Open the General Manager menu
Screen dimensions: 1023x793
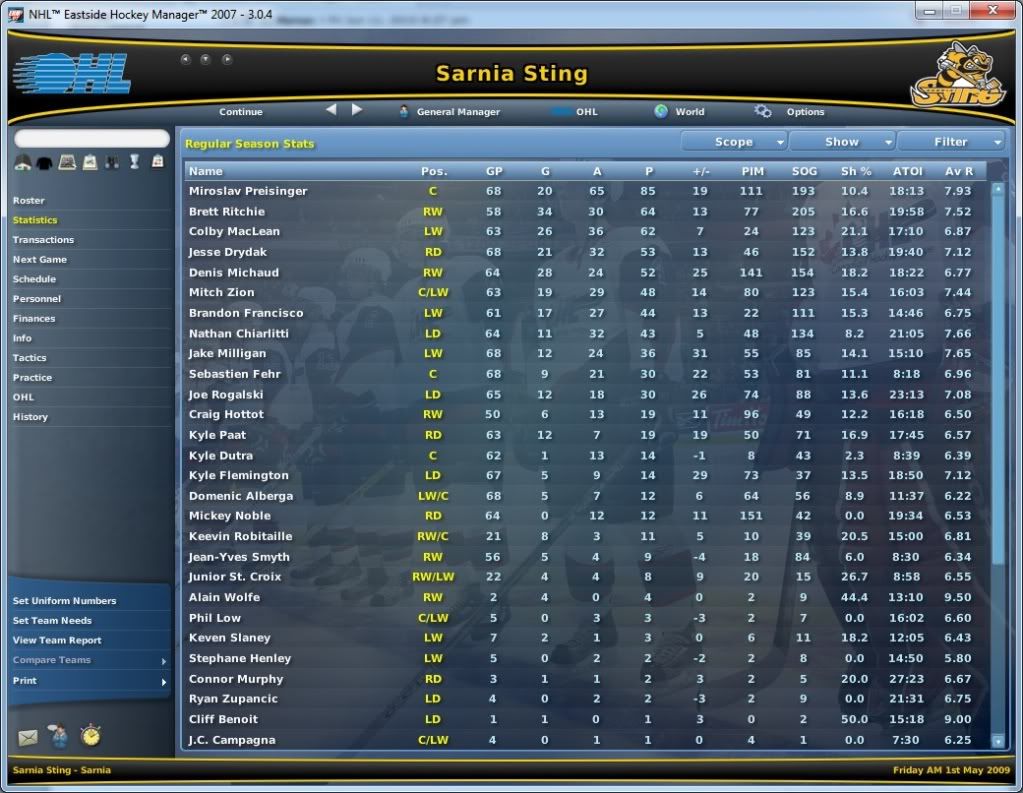click(x=458, y=112)
